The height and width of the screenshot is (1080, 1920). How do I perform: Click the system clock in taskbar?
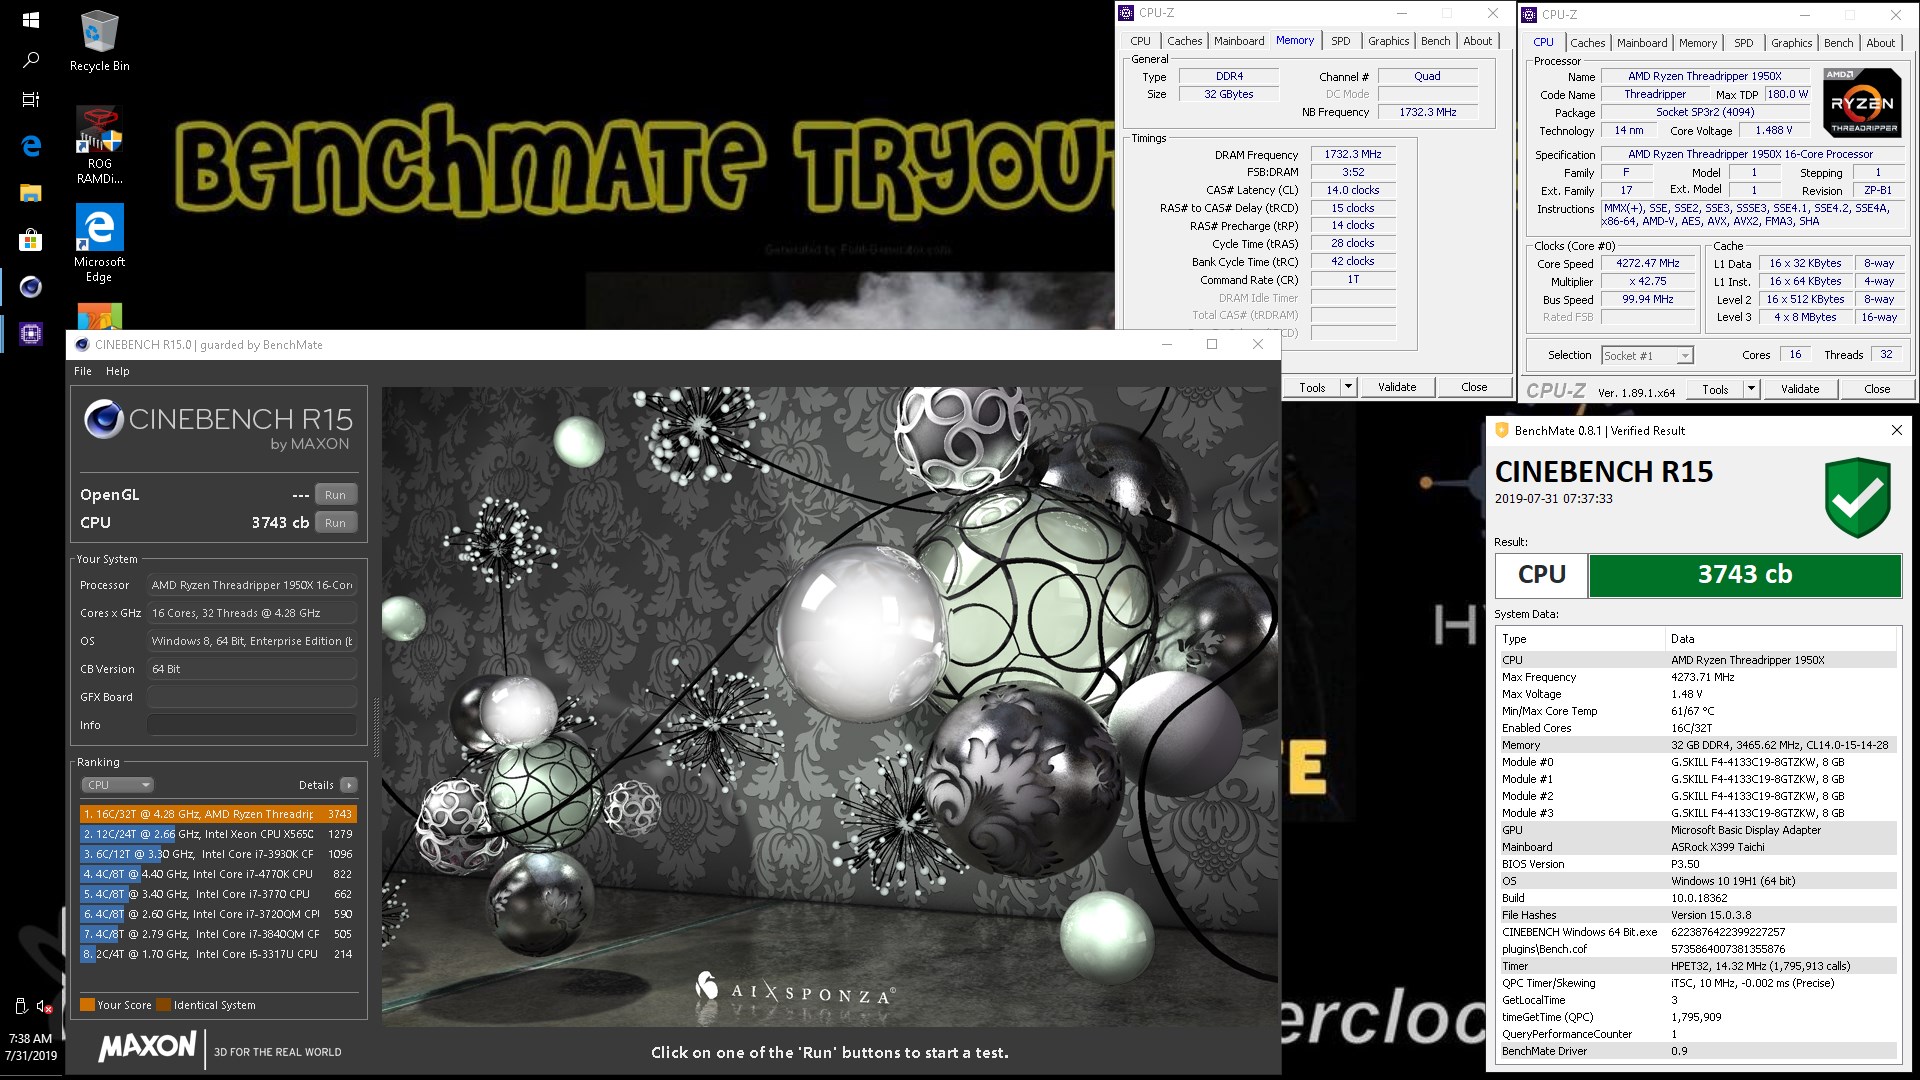pyautogui.click(x=31, y=1047)
